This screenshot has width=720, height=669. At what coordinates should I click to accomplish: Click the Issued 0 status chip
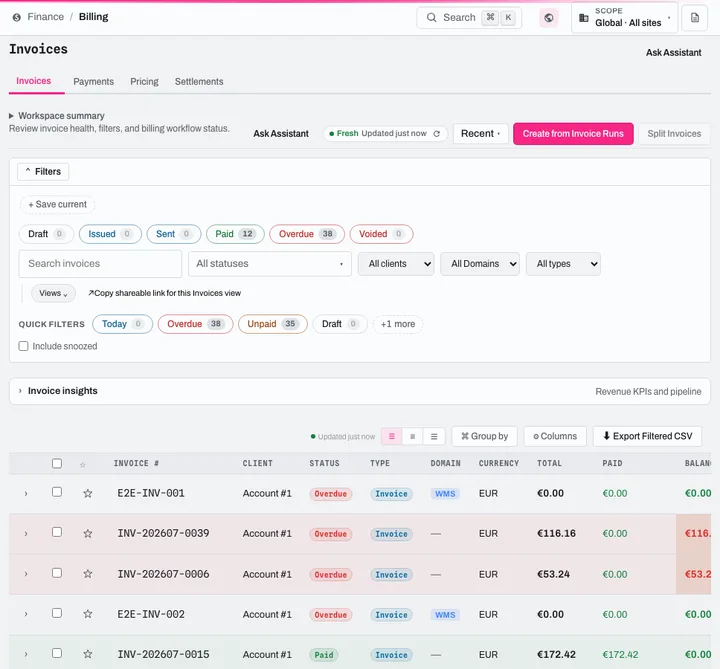110,234
